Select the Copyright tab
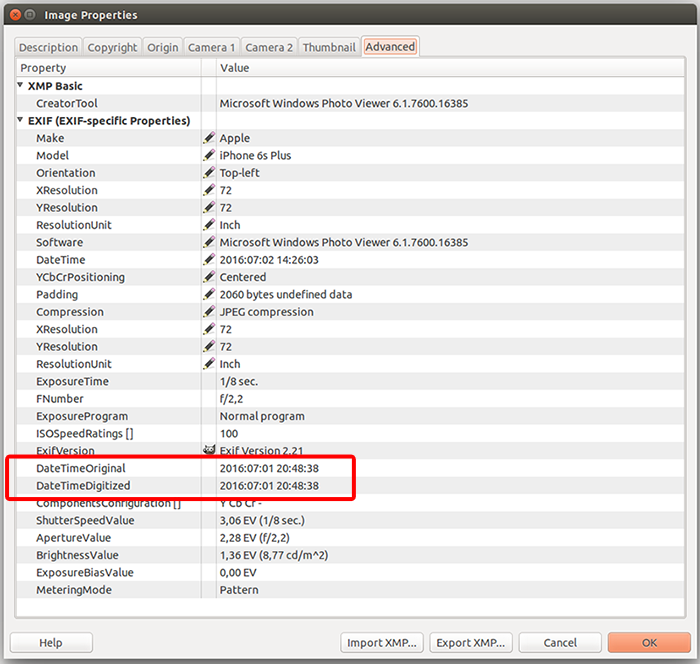 (112, 47)
